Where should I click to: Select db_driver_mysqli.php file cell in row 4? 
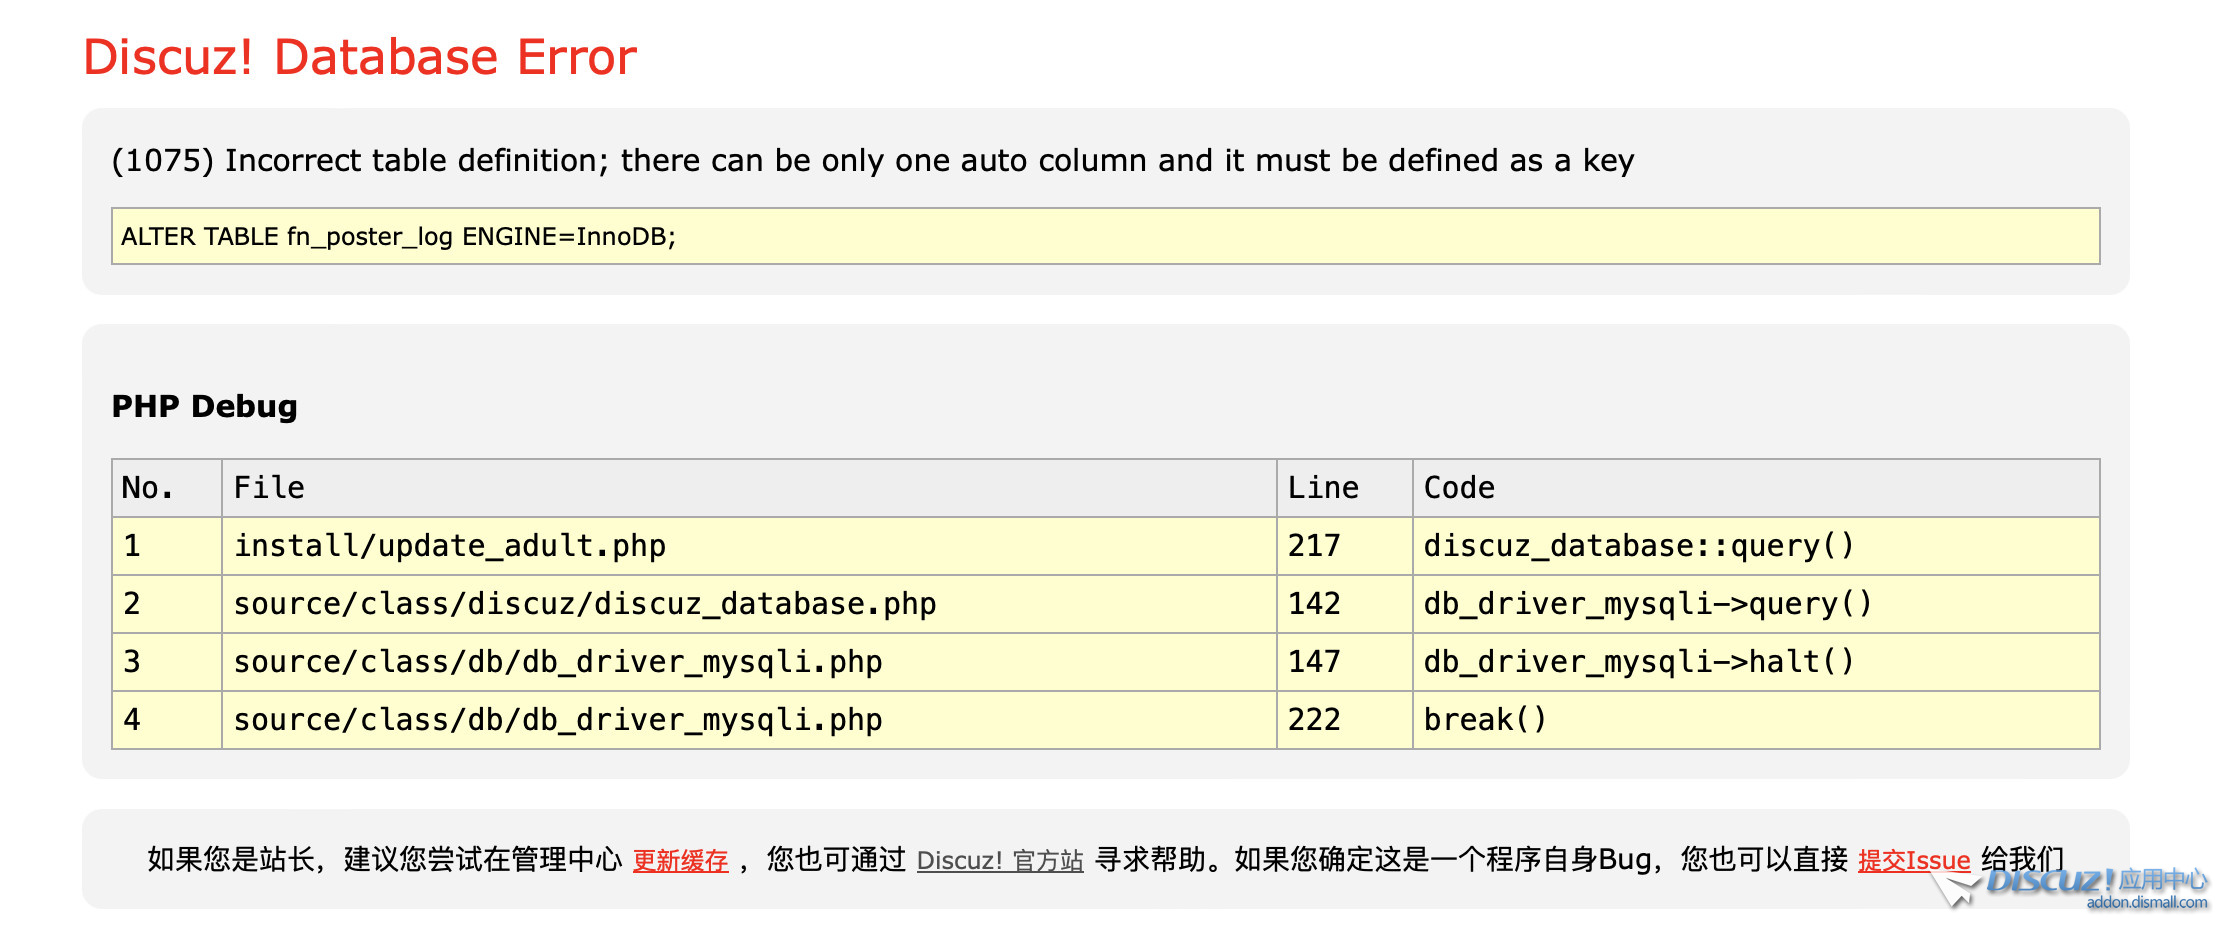pyautogui.click(x=749, y=720)
